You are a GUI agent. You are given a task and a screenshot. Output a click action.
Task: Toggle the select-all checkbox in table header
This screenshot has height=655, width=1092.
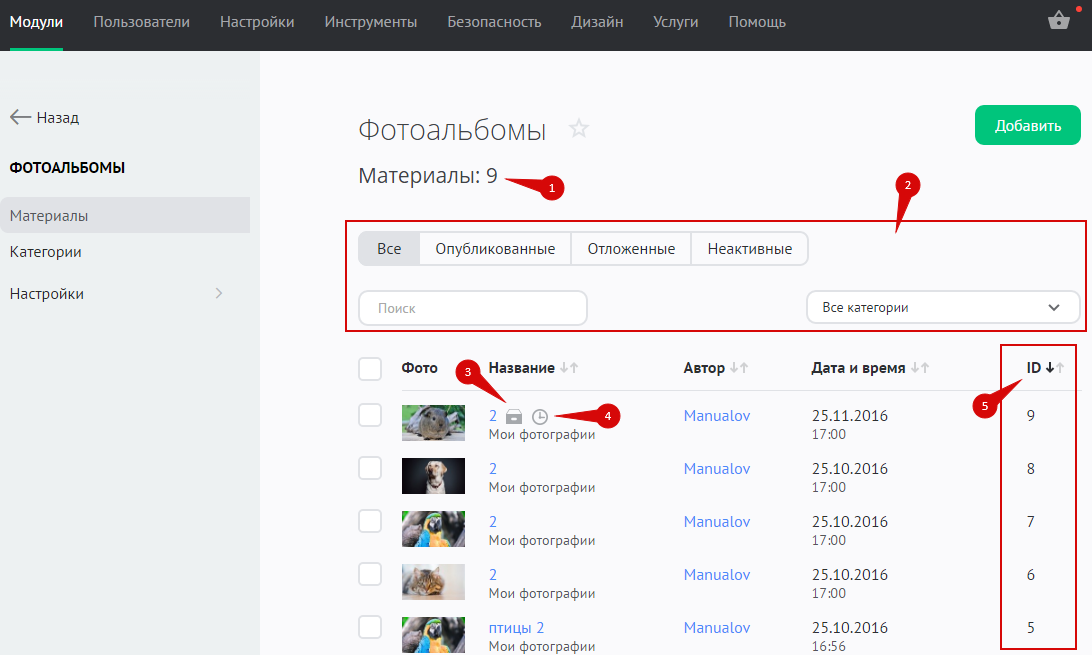tap(370, 369)
